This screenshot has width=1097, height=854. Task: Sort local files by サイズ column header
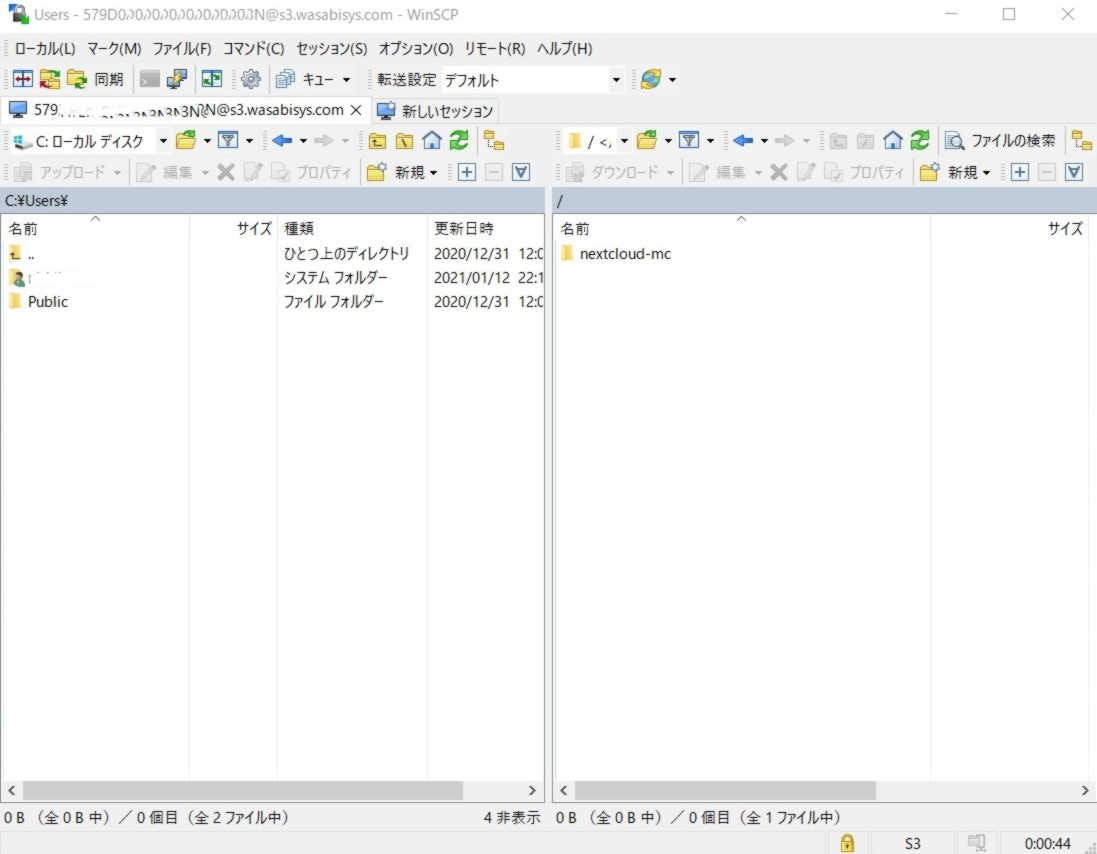[x=233, y=229]
